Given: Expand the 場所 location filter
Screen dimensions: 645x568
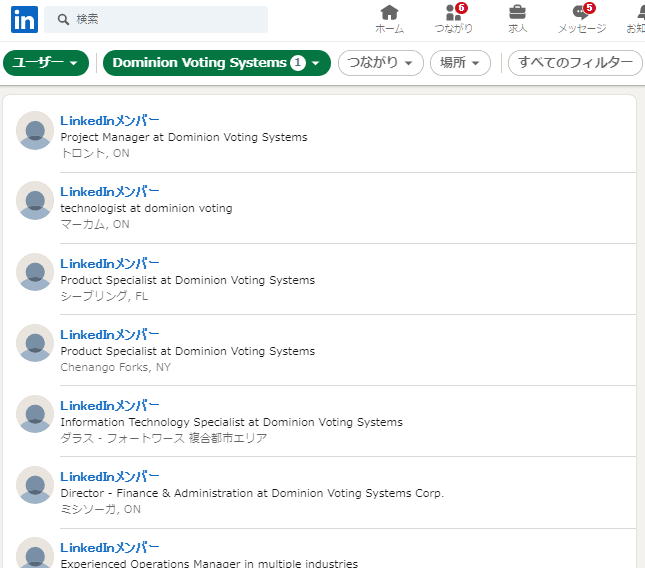Looking at the screenshot, I should tap(460, 63).
